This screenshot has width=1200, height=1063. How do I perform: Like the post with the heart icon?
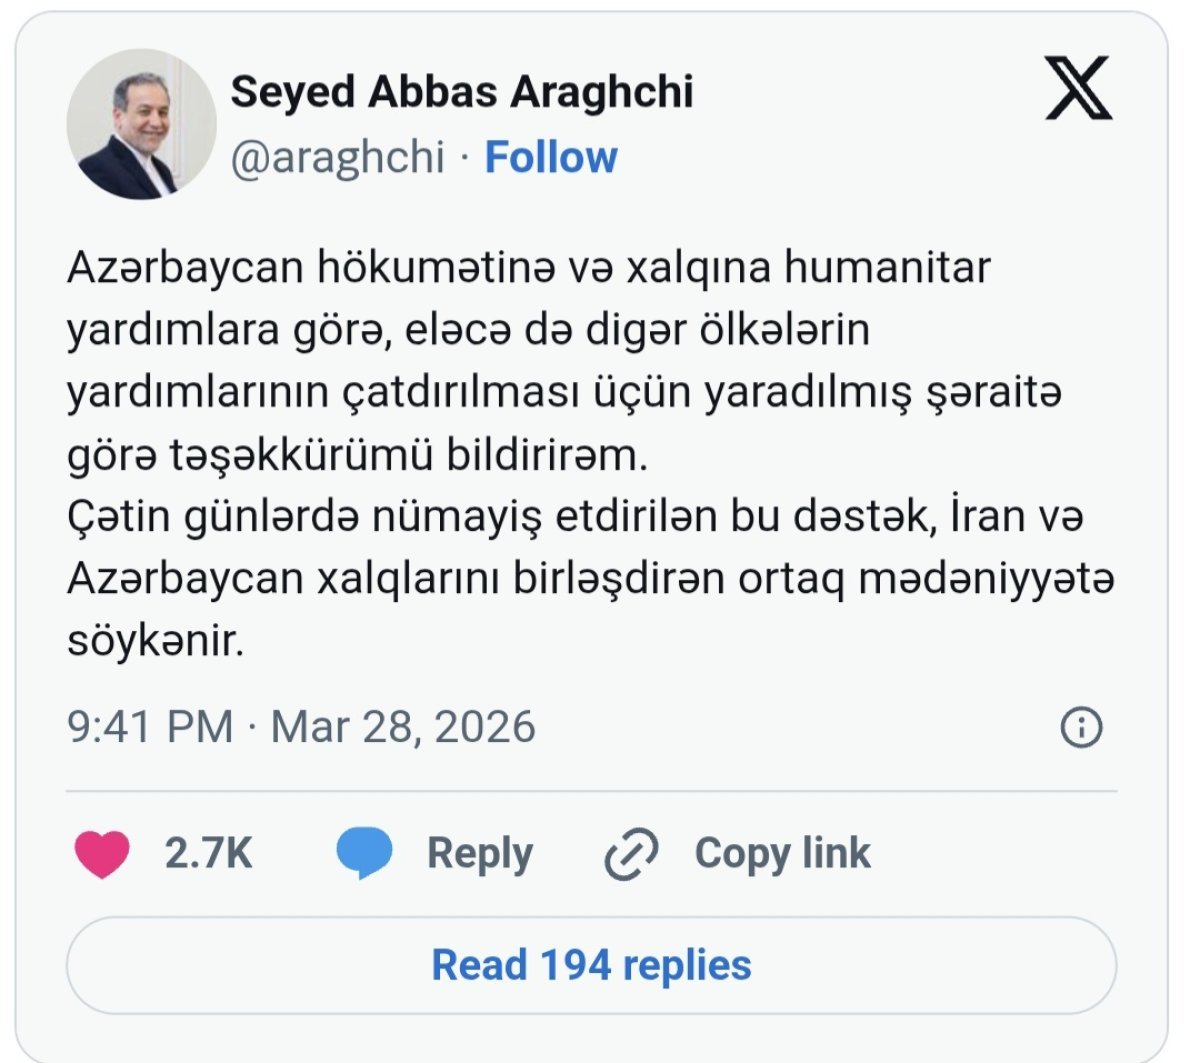102,854
